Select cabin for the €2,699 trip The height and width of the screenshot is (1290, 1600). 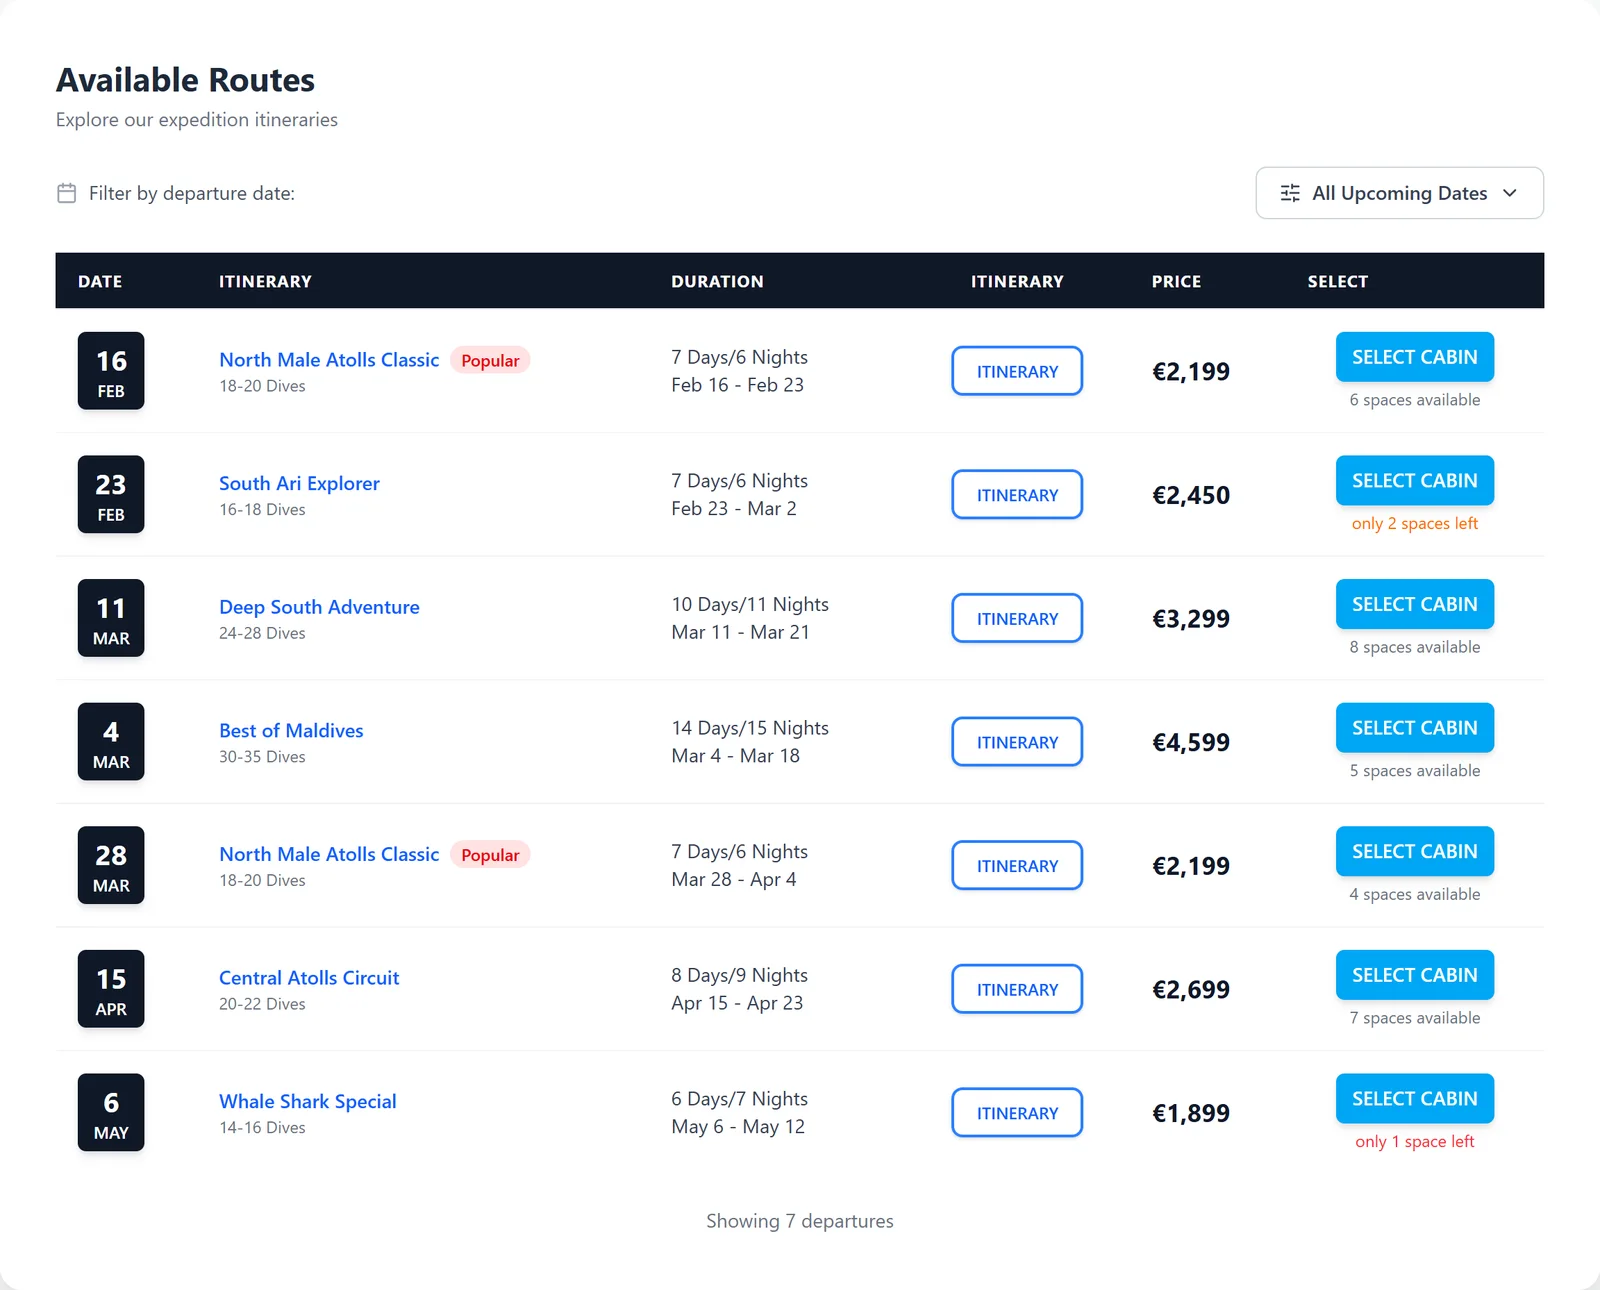[x=1415, y=975]
